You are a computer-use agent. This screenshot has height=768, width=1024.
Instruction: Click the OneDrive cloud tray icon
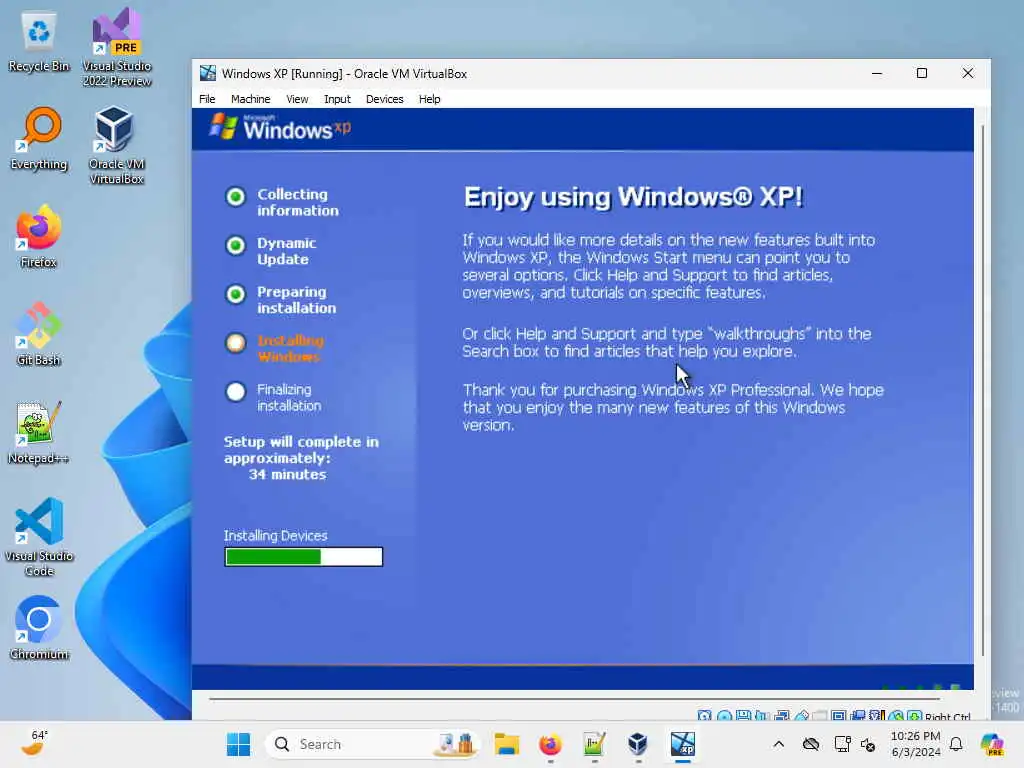click(x=810, y=744)
